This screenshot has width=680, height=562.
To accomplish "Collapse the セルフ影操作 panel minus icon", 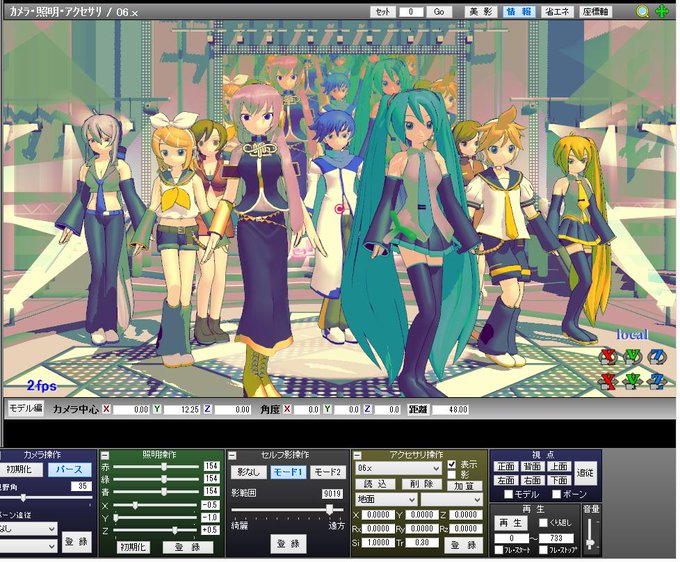I will click(232, 456).
